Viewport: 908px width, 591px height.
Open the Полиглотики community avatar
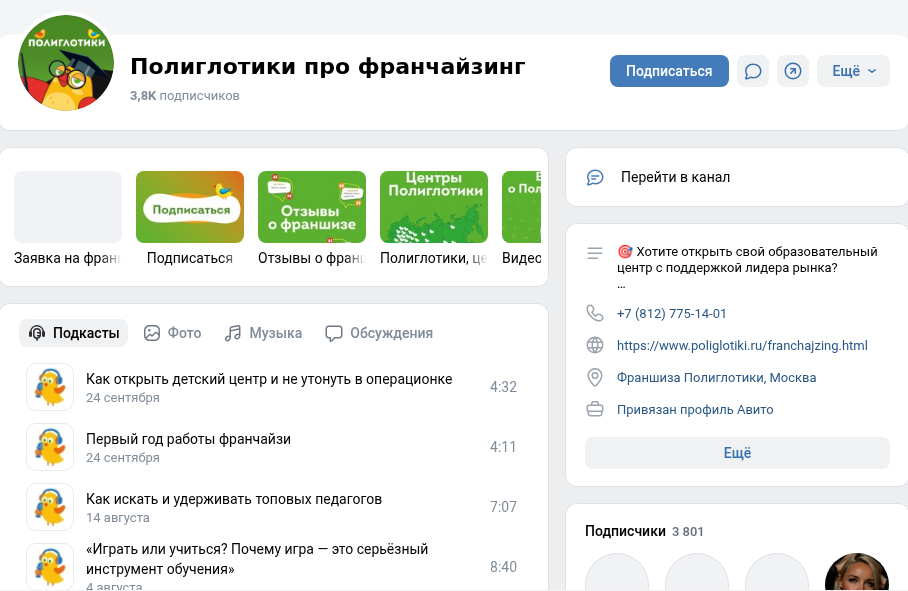pyautogui.click(x=66, y=63)
